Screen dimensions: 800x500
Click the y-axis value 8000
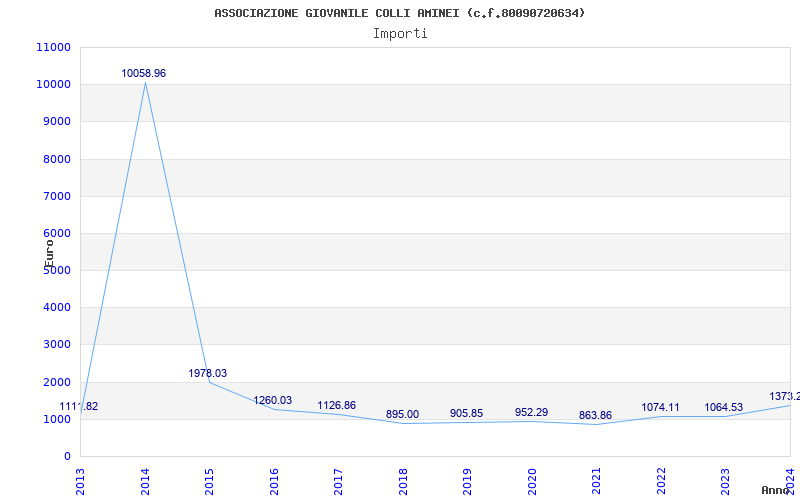click(57, 159)
